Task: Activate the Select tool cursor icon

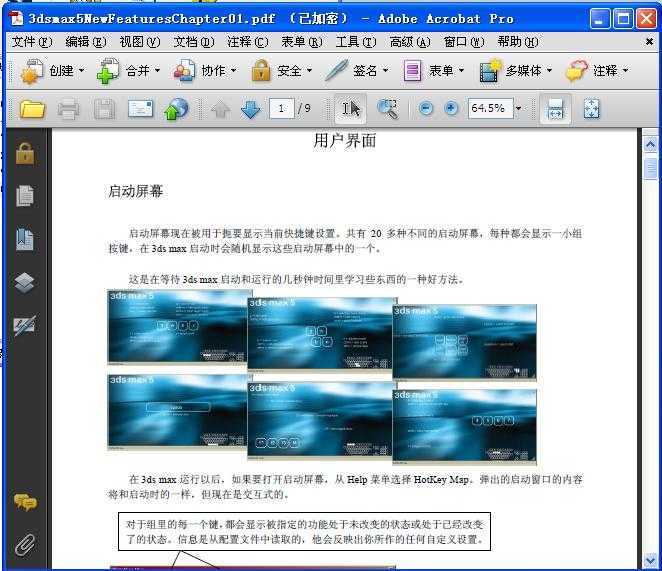Action: click(x=350, y=109)
